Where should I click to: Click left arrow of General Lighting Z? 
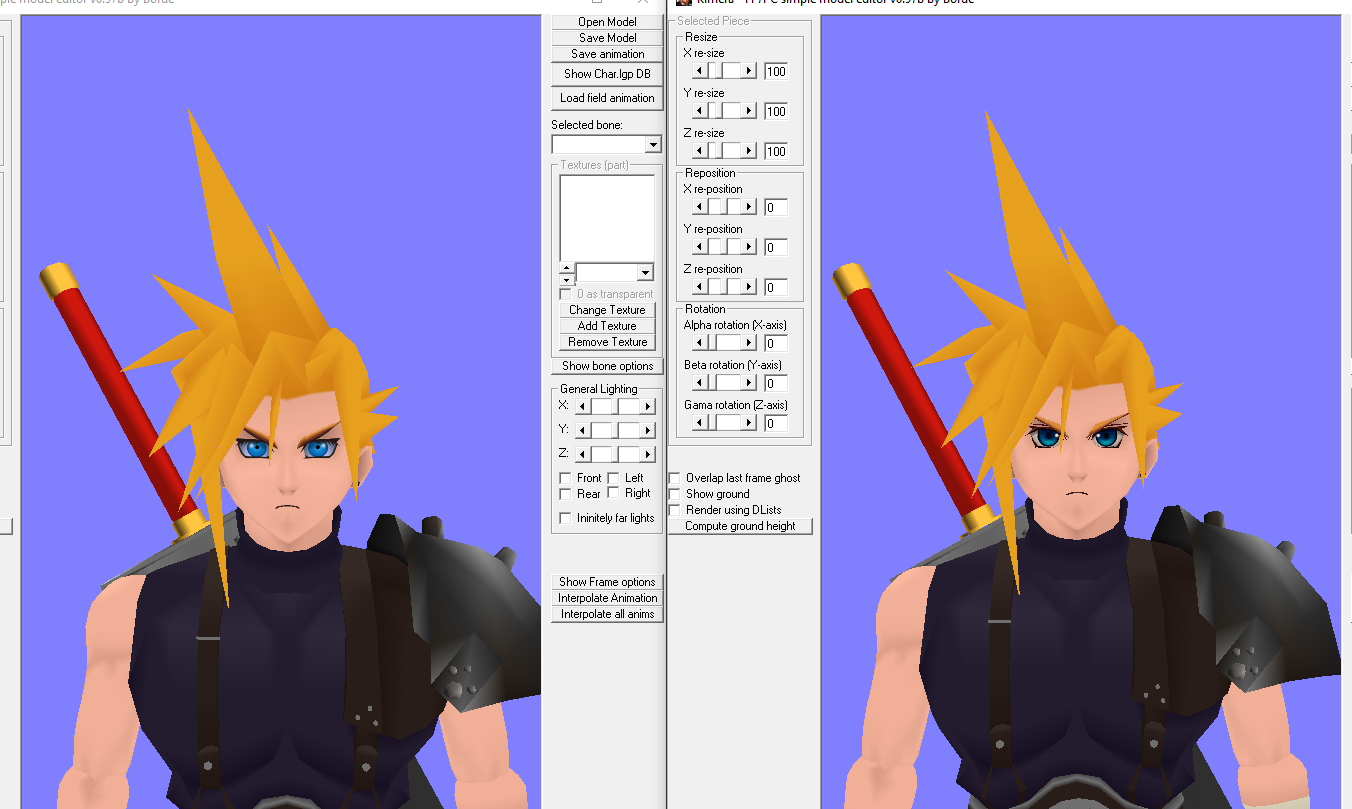tap(583, 454)
